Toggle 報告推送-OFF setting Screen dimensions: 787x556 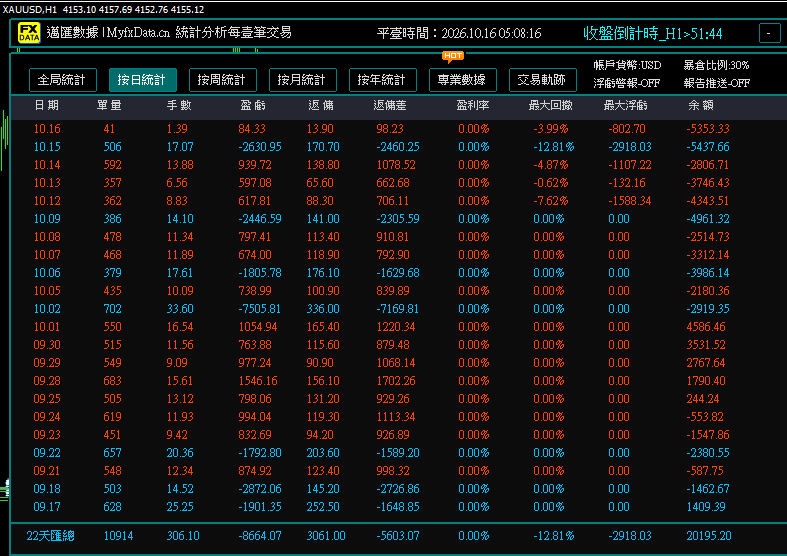point(716,83)
